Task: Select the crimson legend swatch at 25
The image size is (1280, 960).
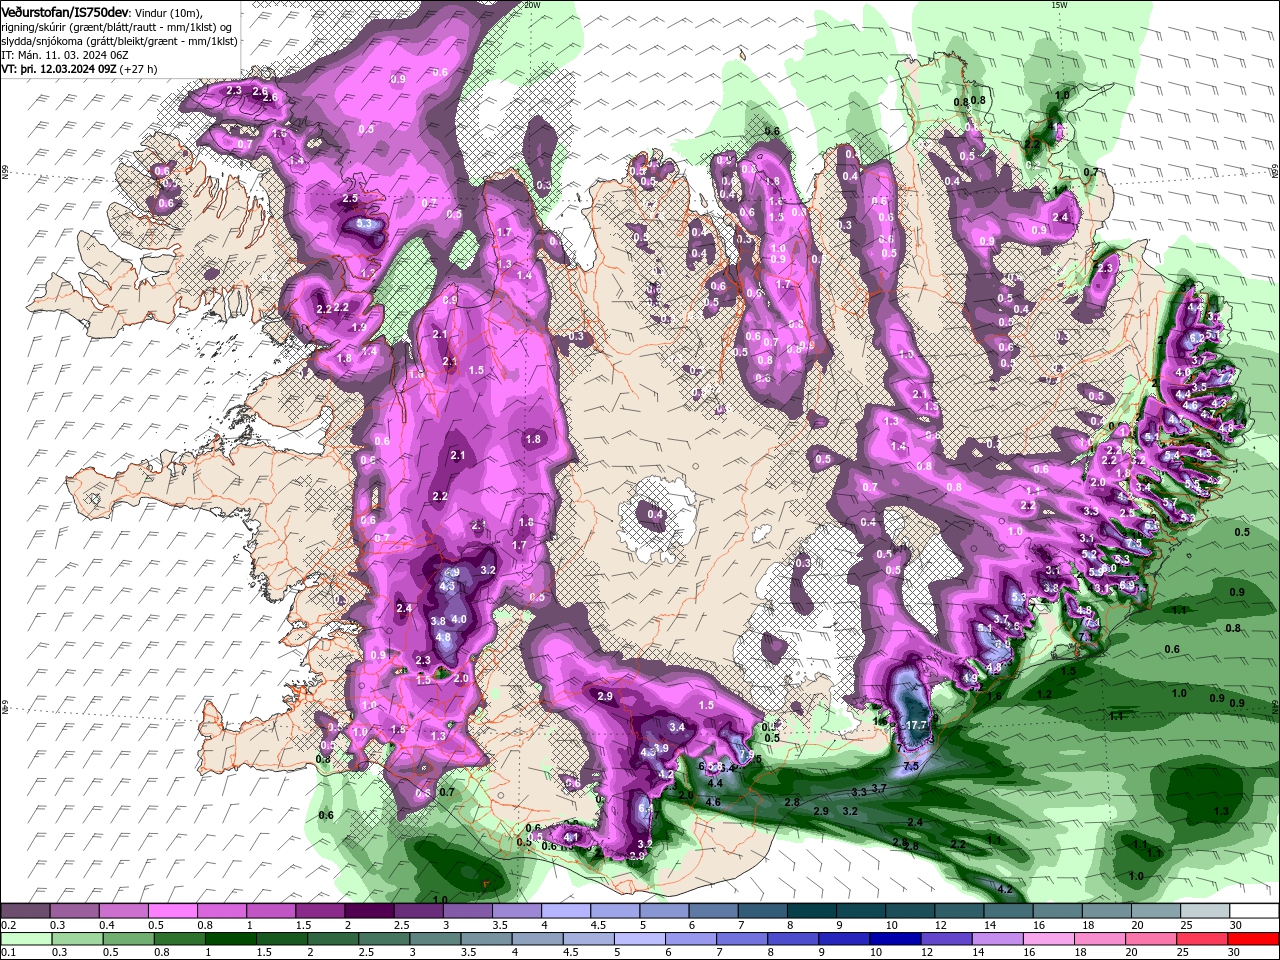Action: point(1202,939)
